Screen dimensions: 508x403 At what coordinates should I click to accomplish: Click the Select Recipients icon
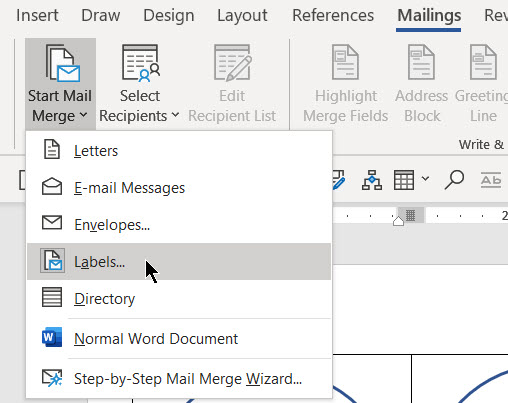click(x=141, y=63)
